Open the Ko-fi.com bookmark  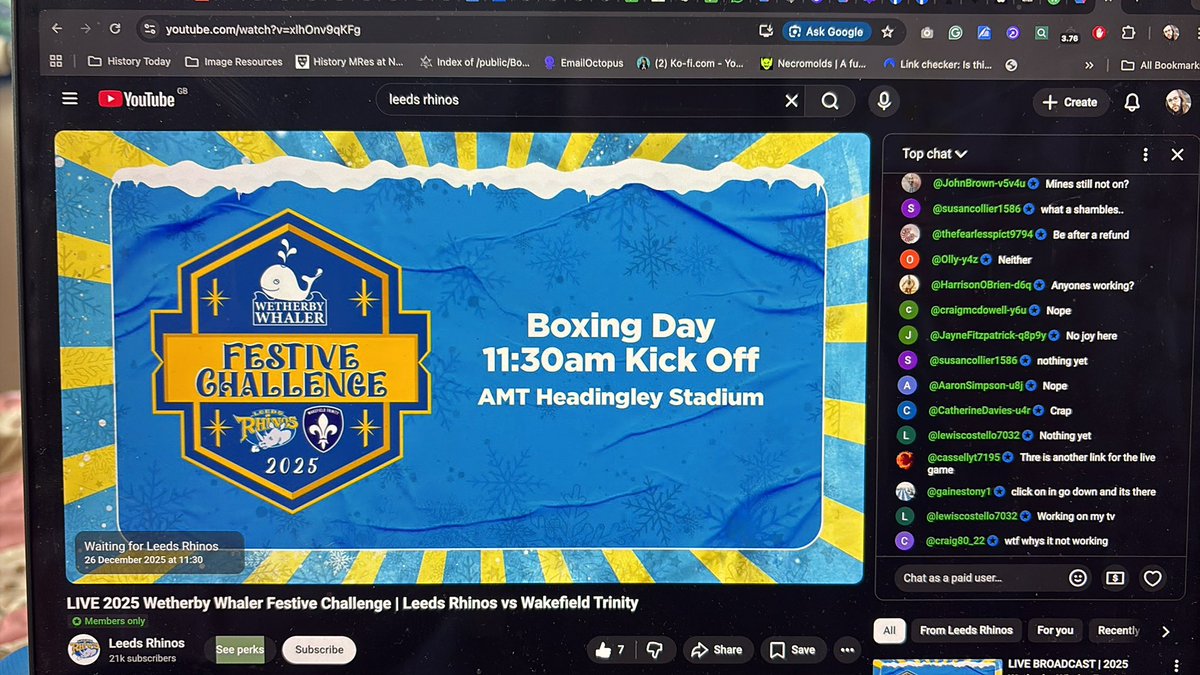coord(689,63)
